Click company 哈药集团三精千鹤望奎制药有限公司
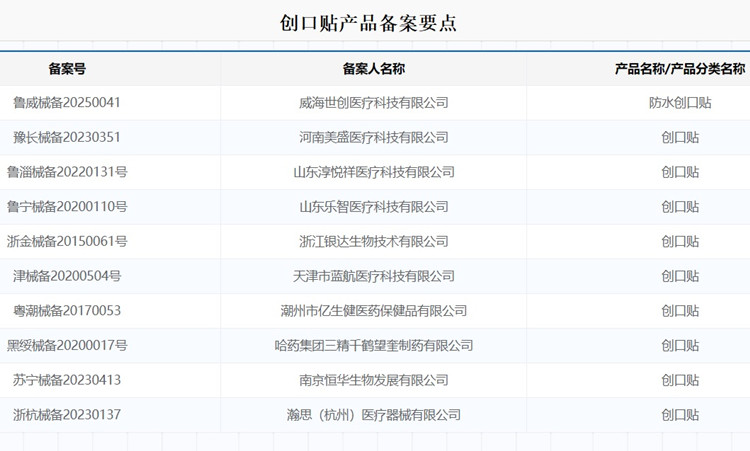The height and width of the screenshot is (451, 750). (x=374, y=345)
